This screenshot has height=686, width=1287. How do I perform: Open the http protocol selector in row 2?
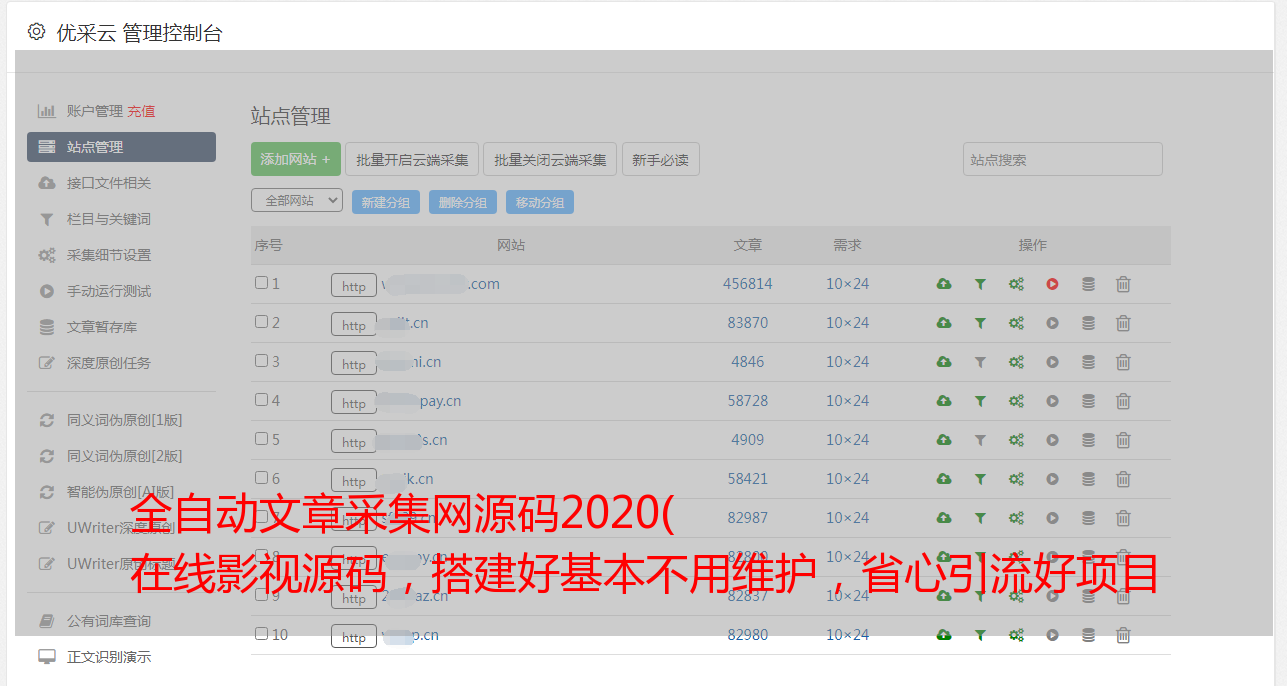coord(354,325)
